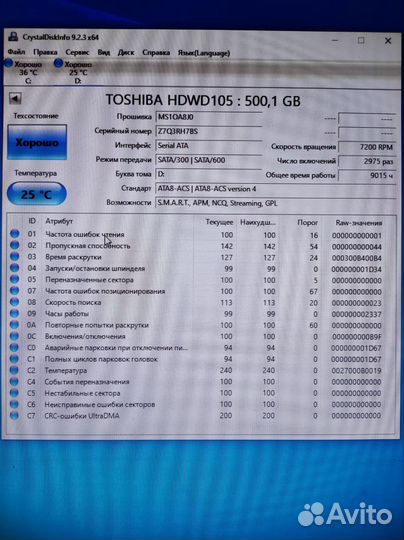The width and height of the screenshot is (404, 540).
Task: Select the Повторные попытки раскрутки row text
Action: (x=97, y=325)
